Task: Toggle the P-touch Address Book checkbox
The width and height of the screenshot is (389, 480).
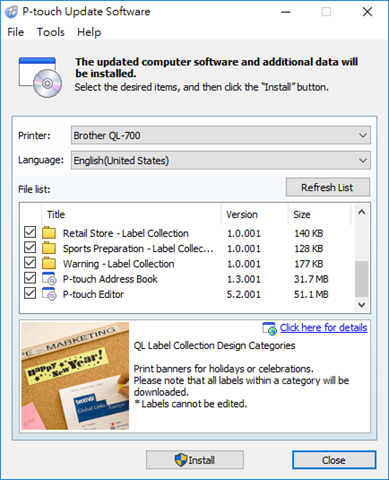Action: (x=30, y=278)
